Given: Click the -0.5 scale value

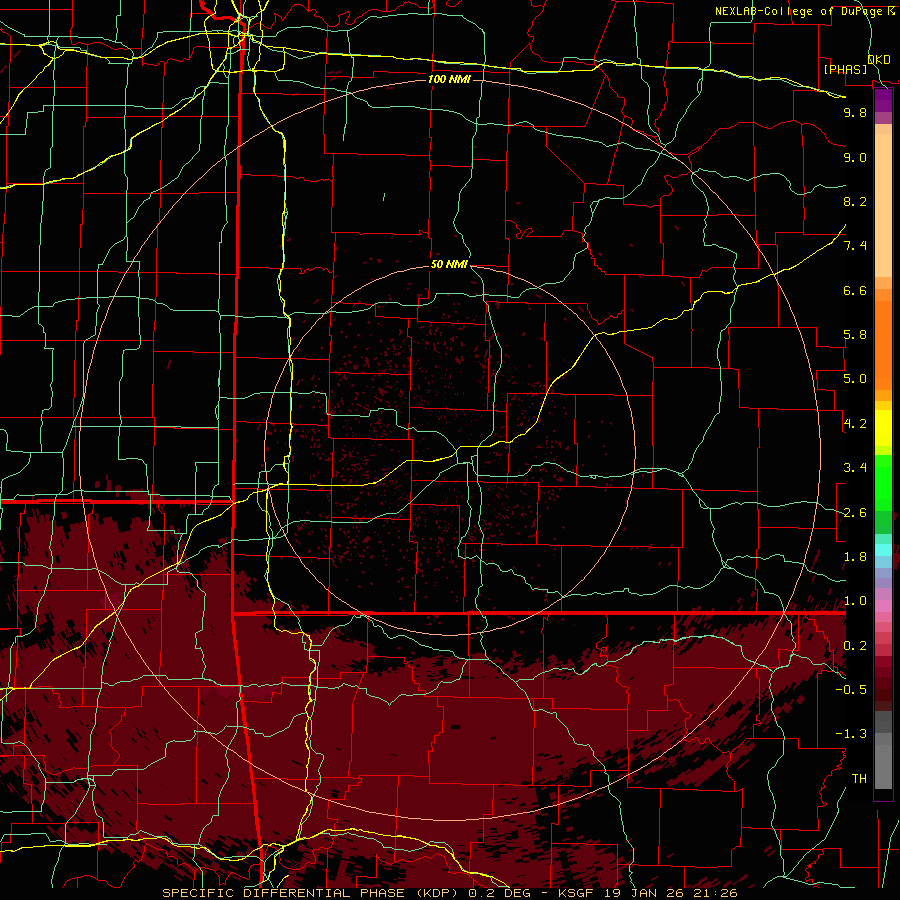Looking at the screenshot, I should pos(851,689).
